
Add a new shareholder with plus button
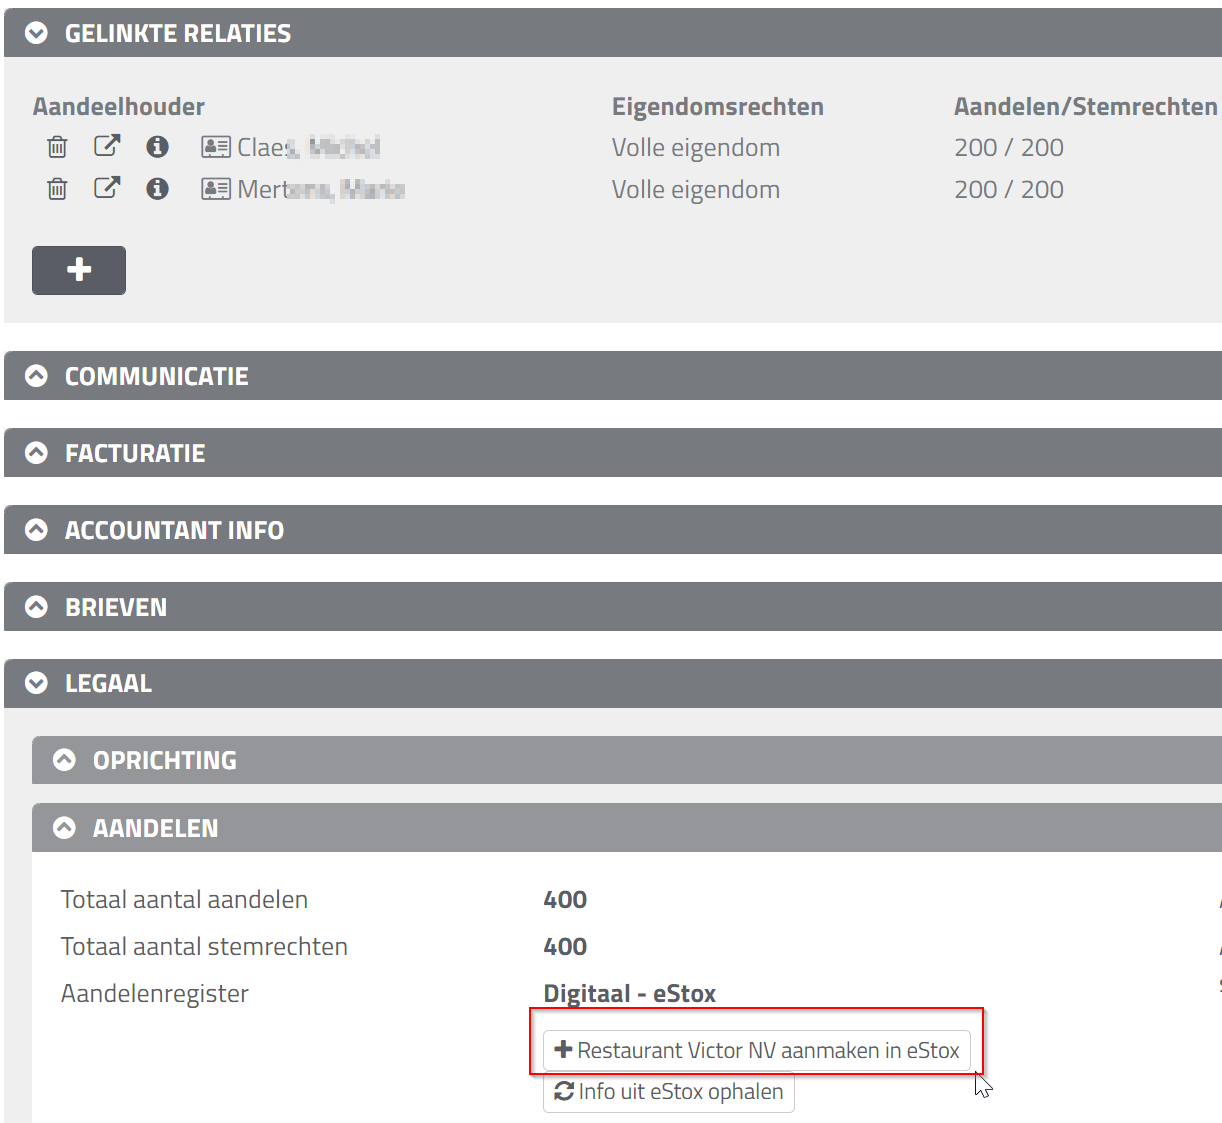coord(79,270)
